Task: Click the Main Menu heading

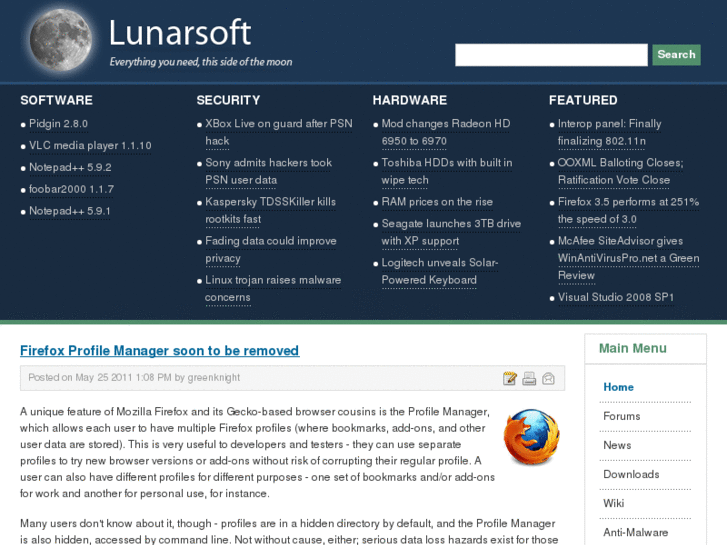Action: coord(633,348)
